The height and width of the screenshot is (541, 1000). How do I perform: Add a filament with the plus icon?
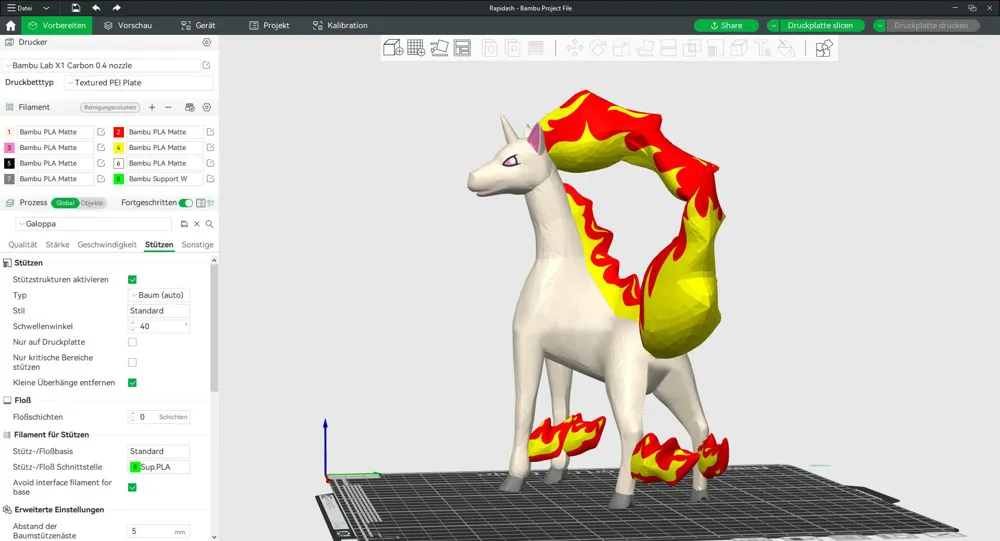pos(152,107)
